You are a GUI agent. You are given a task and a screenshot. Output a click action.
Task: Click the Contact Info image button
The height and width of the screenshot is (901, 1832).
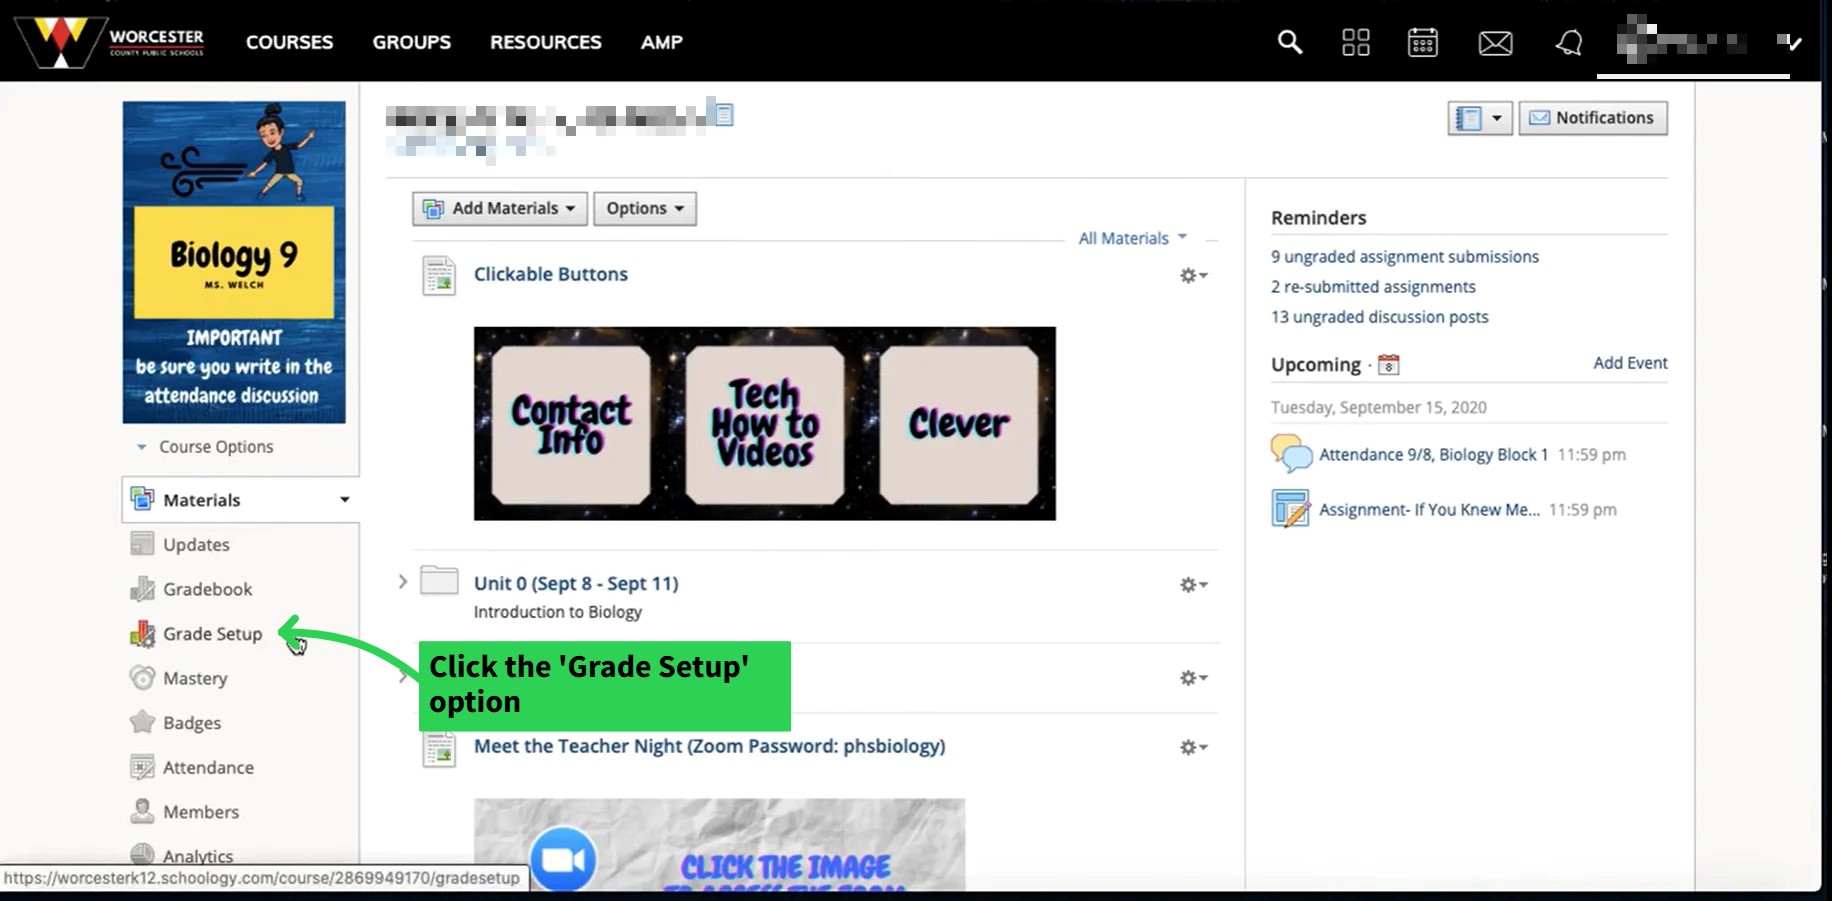point(571,424)
